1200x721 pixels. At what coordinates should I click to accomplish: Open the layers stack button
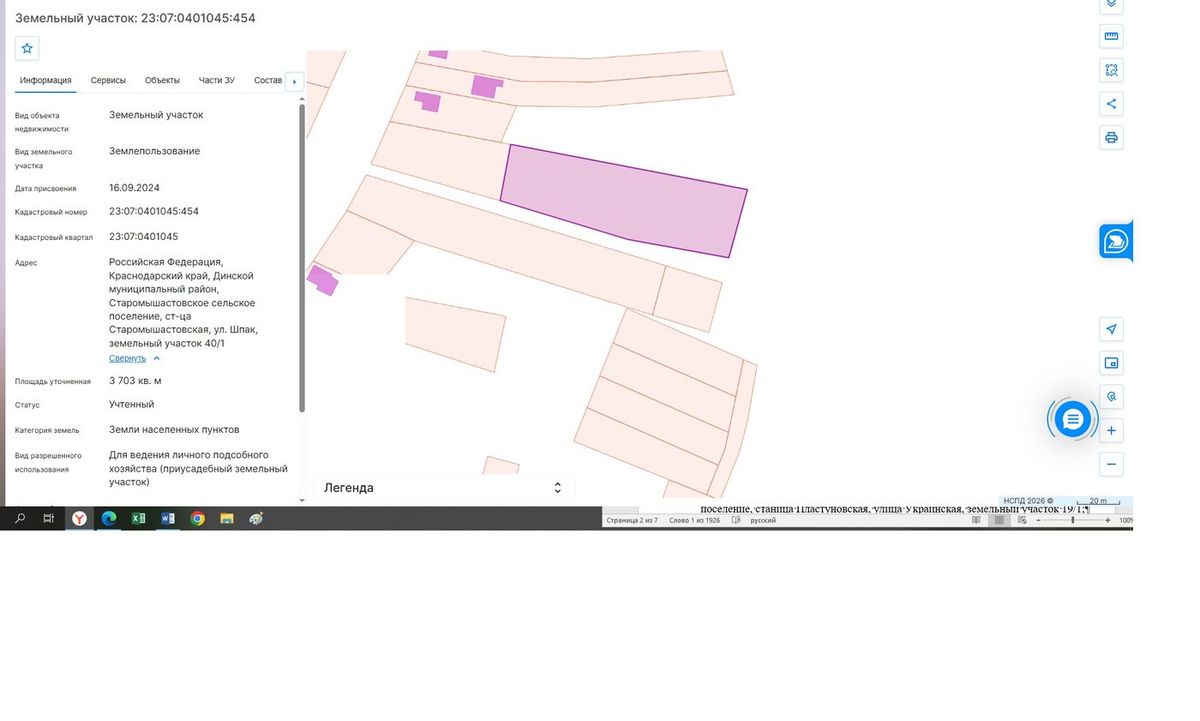click(1111, 5)
